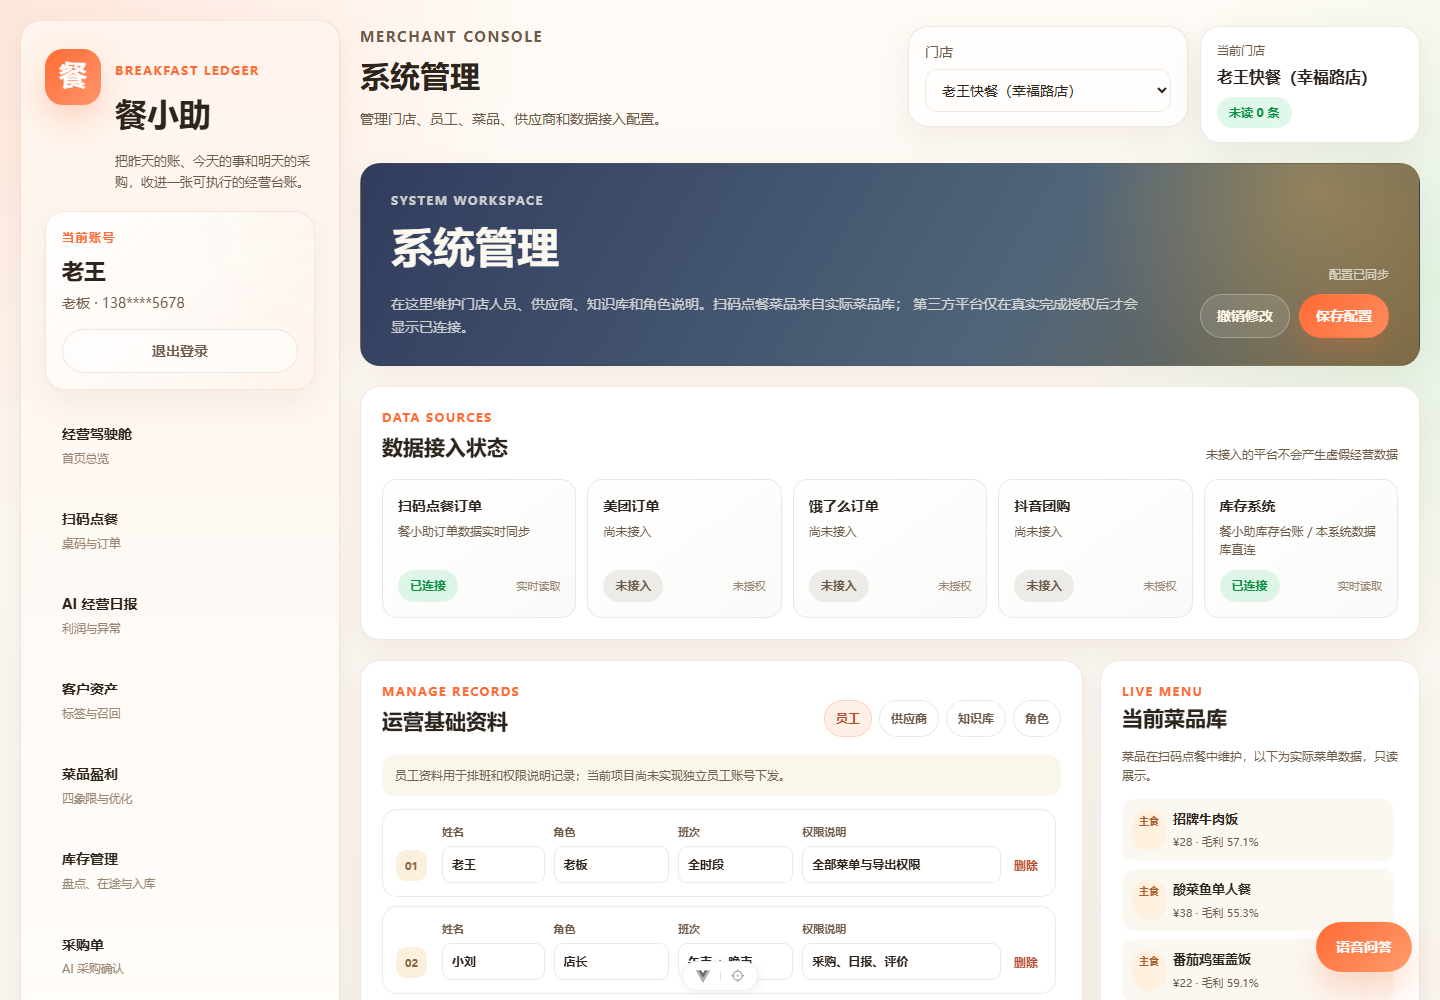The height and width of the screenshot is (1000, 1440).
Task: Switch to the 角色 tab
Action: click(1037, 719)
